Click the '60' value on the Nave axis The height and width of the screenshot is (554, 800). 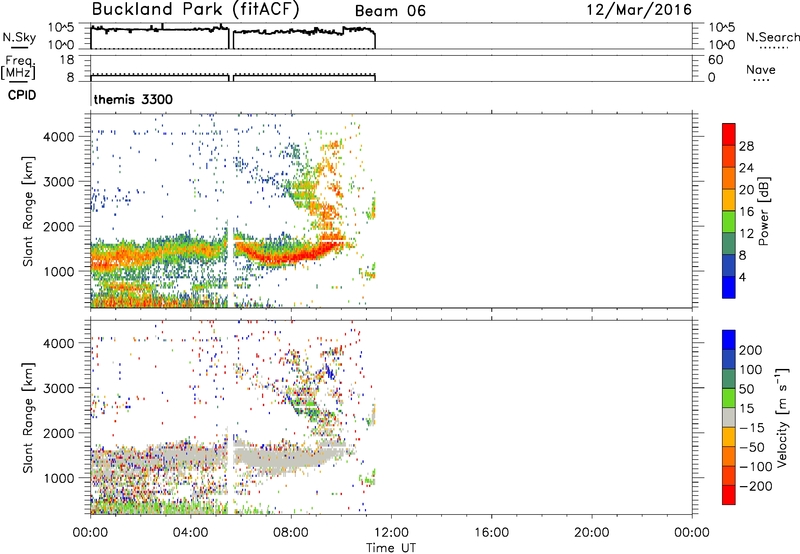tap(716, 60)
